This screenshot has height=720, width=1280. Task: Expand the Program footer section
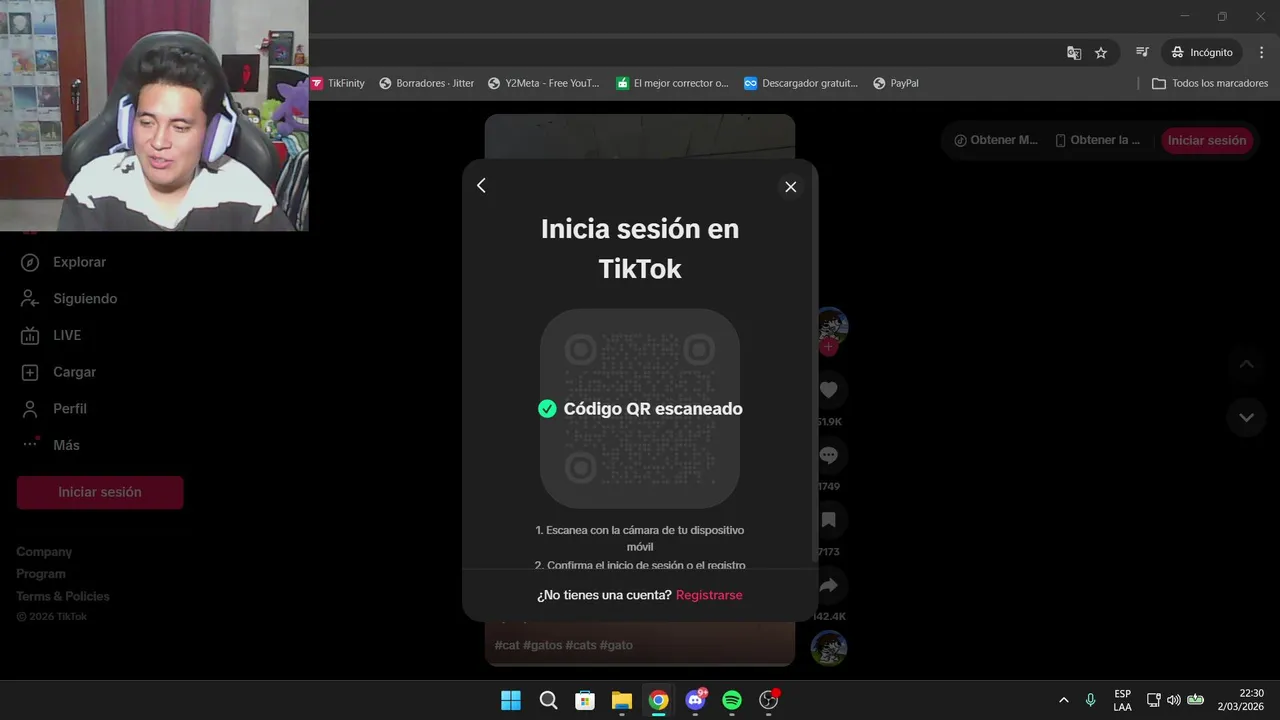pyautogui.click(x=41, y=574)
